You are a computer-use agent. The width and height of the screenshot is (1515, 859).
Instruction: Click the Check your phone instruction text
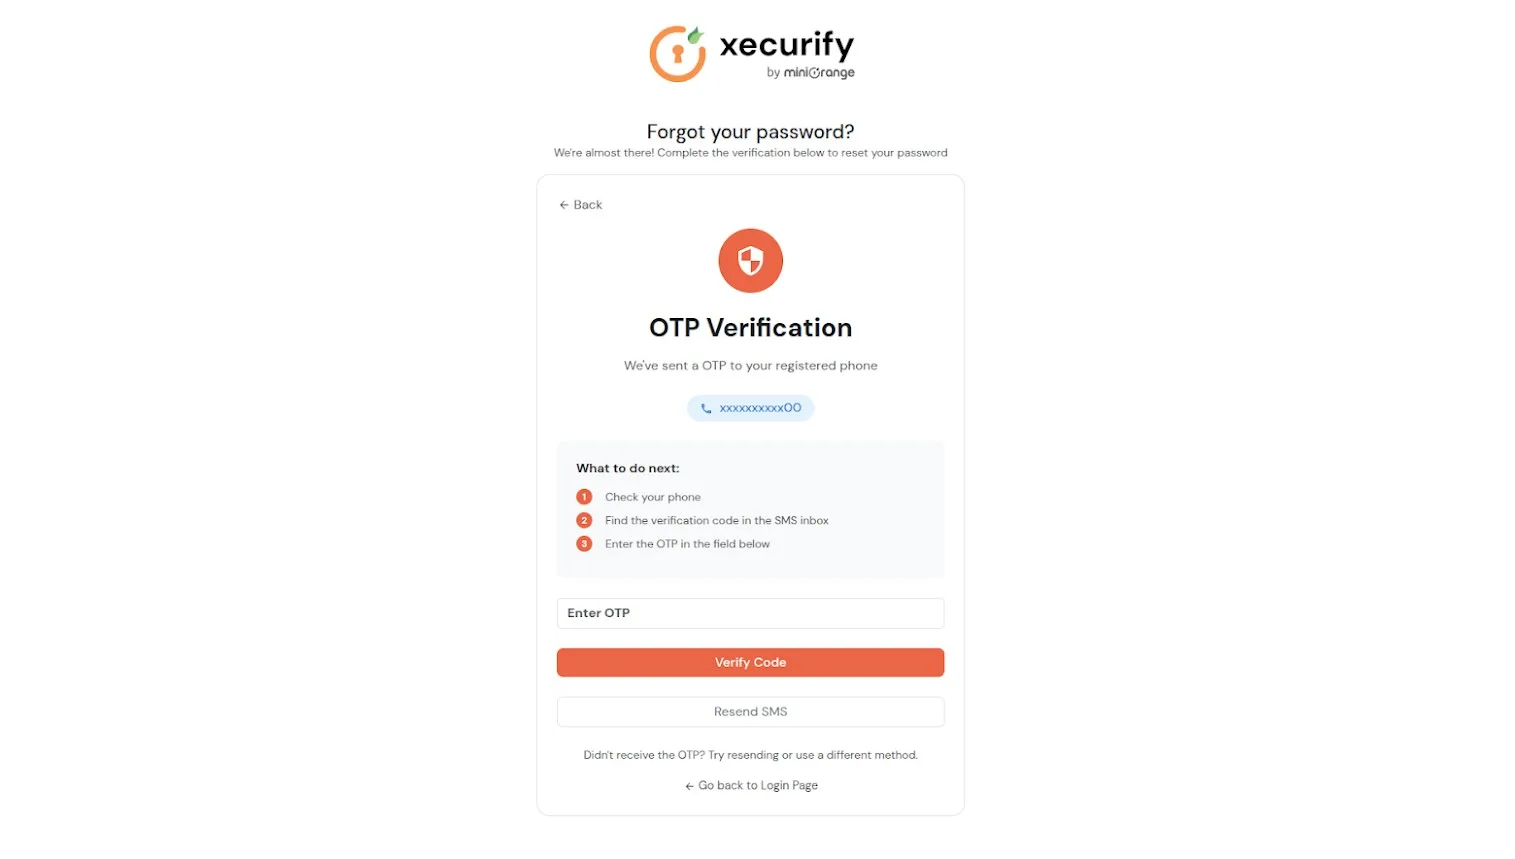pyautogui.click(x=652, y=496)
